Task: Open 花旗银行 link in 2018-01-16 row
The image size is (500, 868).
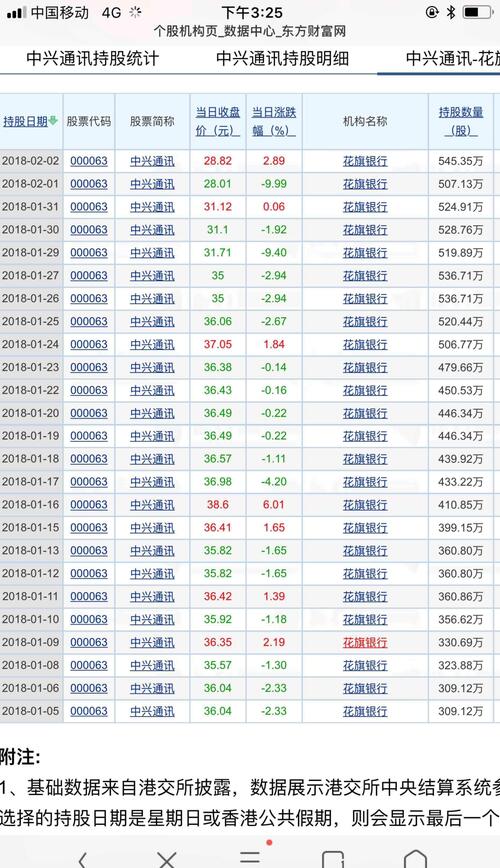Action: 365,505
